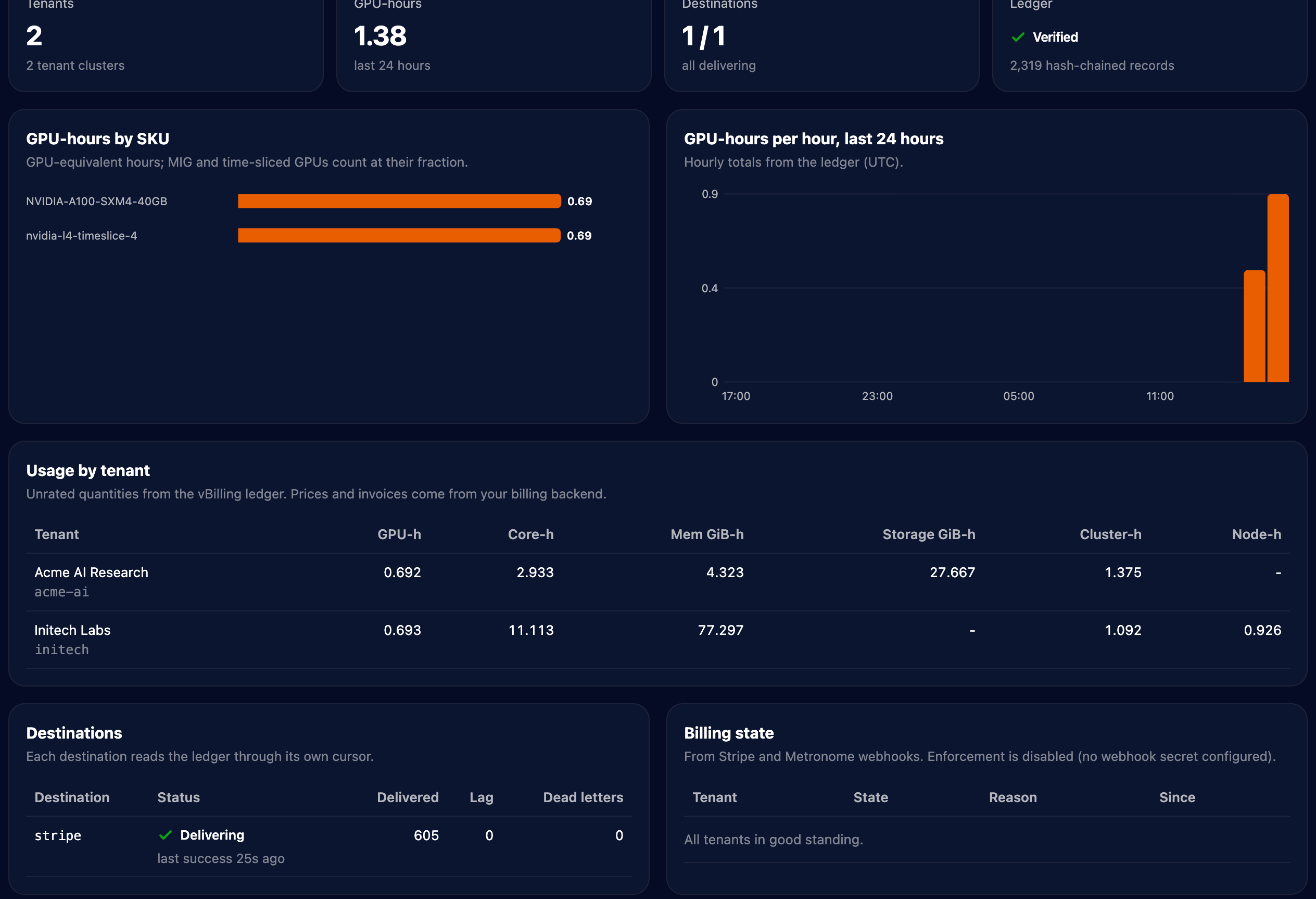
Task: Click the NVIDIA-A100-SXM4-40GB orange bar
Action: 399,201
